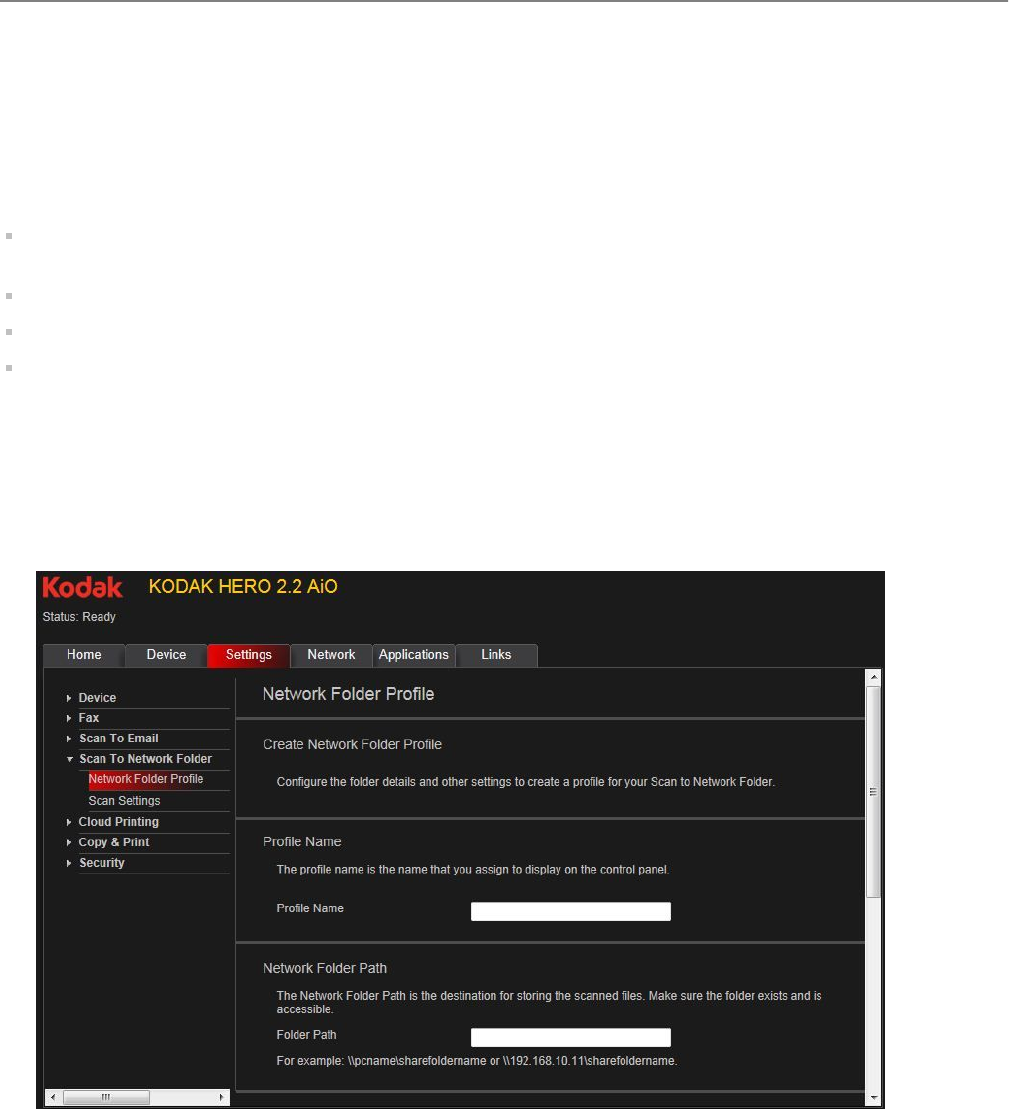
Task: Click the sidebar horizontal scroll right arrow
Action: coord(221,1098)
